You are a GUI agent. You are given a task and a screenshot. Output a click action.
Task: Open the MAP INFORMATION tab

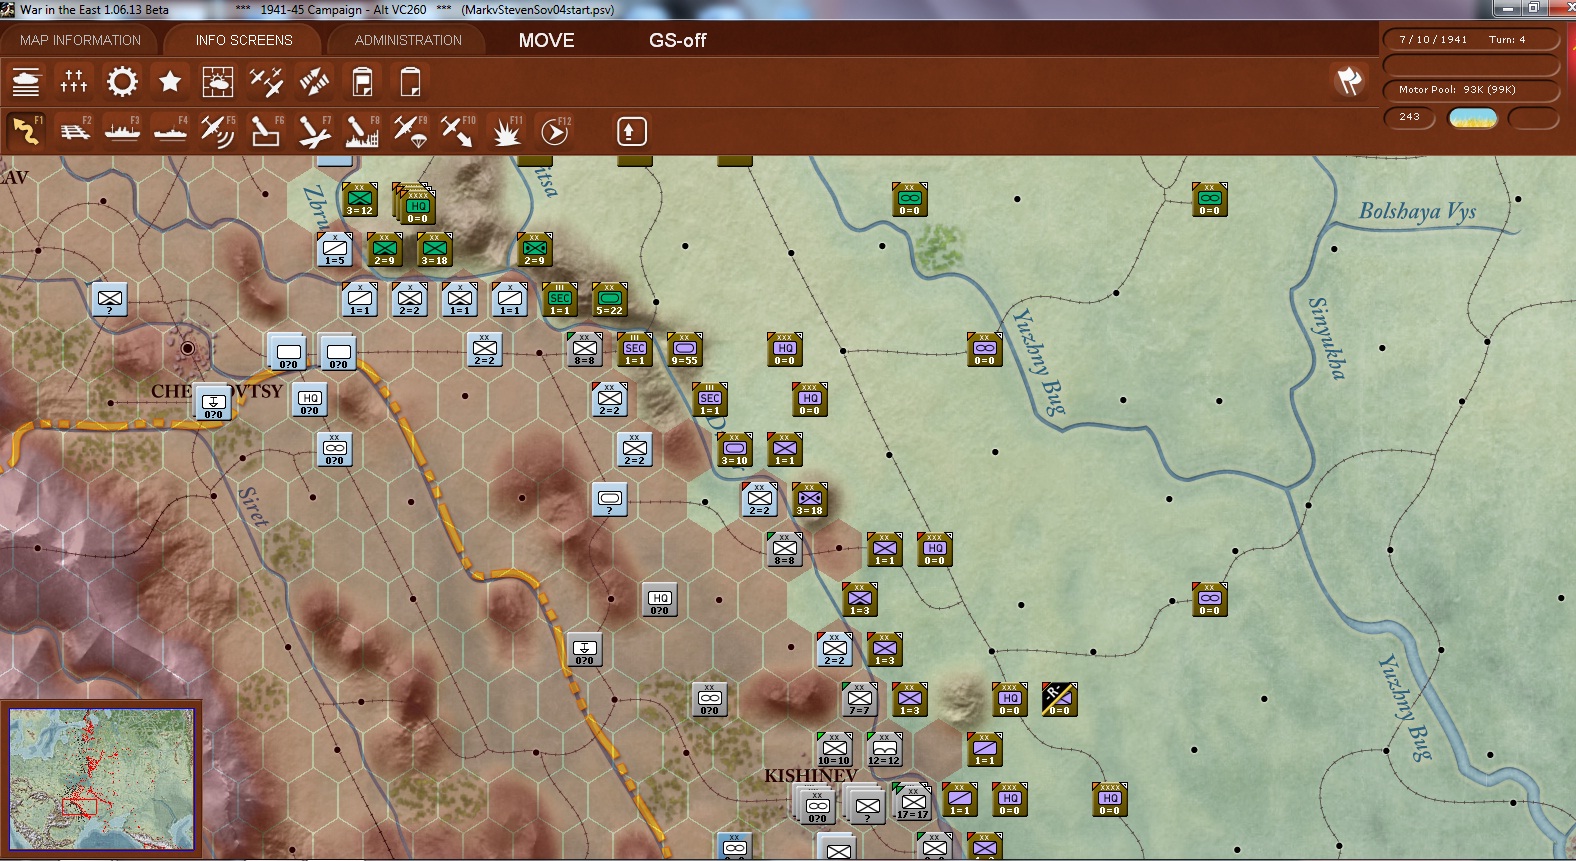(81, 40)
